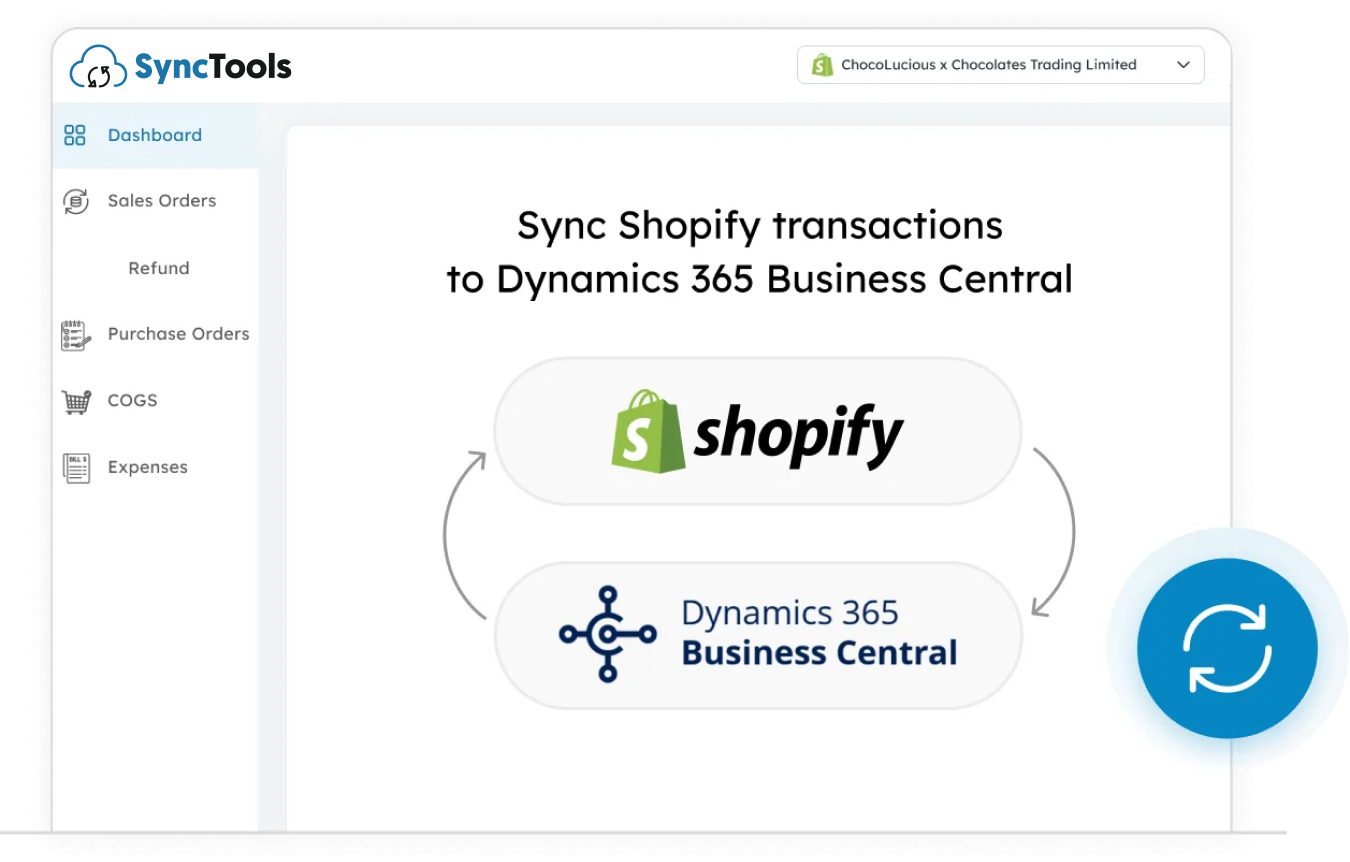The height and width of the screenshot is (862, 1350).
Task: Expand the store selector chevron arrow
Action: pyautogui.click(x=1183, y=65)
